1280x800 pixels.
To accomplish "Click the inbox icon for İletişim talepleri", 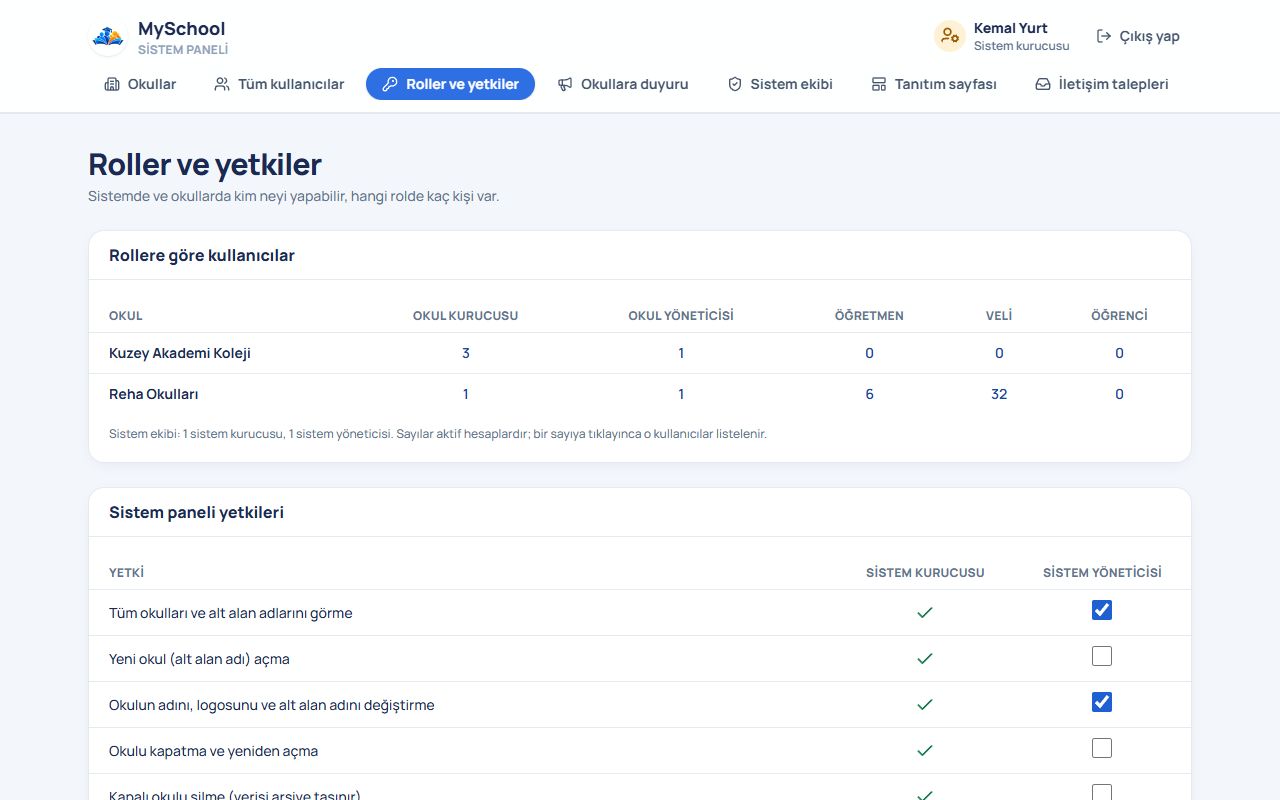I will [1043, 84].
